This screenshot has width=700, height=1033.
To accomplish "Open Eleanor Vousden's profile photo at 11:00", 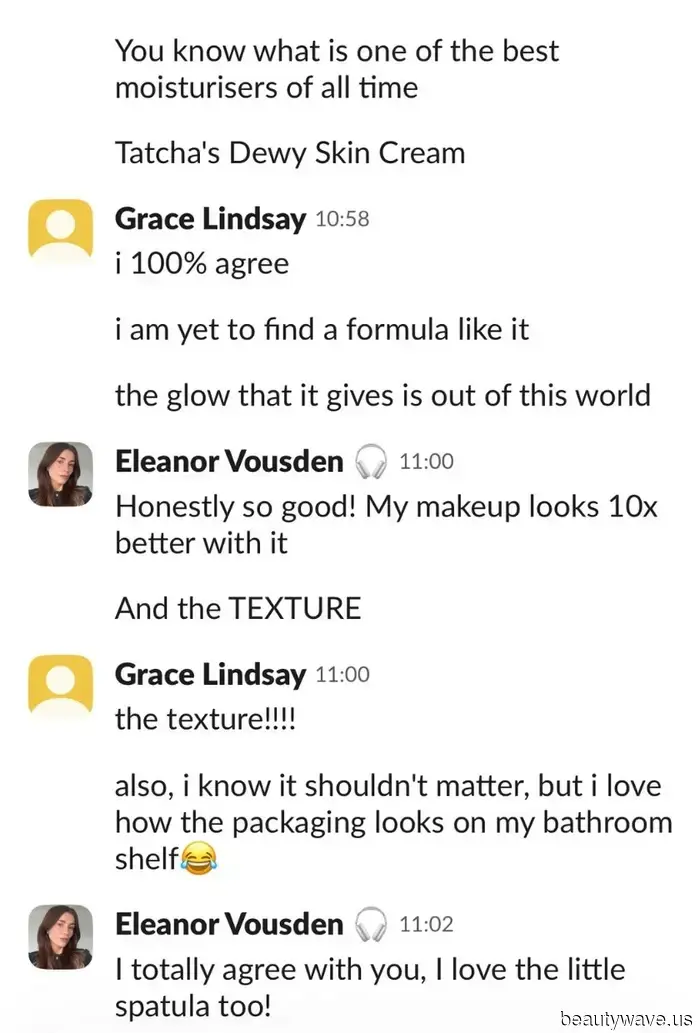I will click(61, 474).
